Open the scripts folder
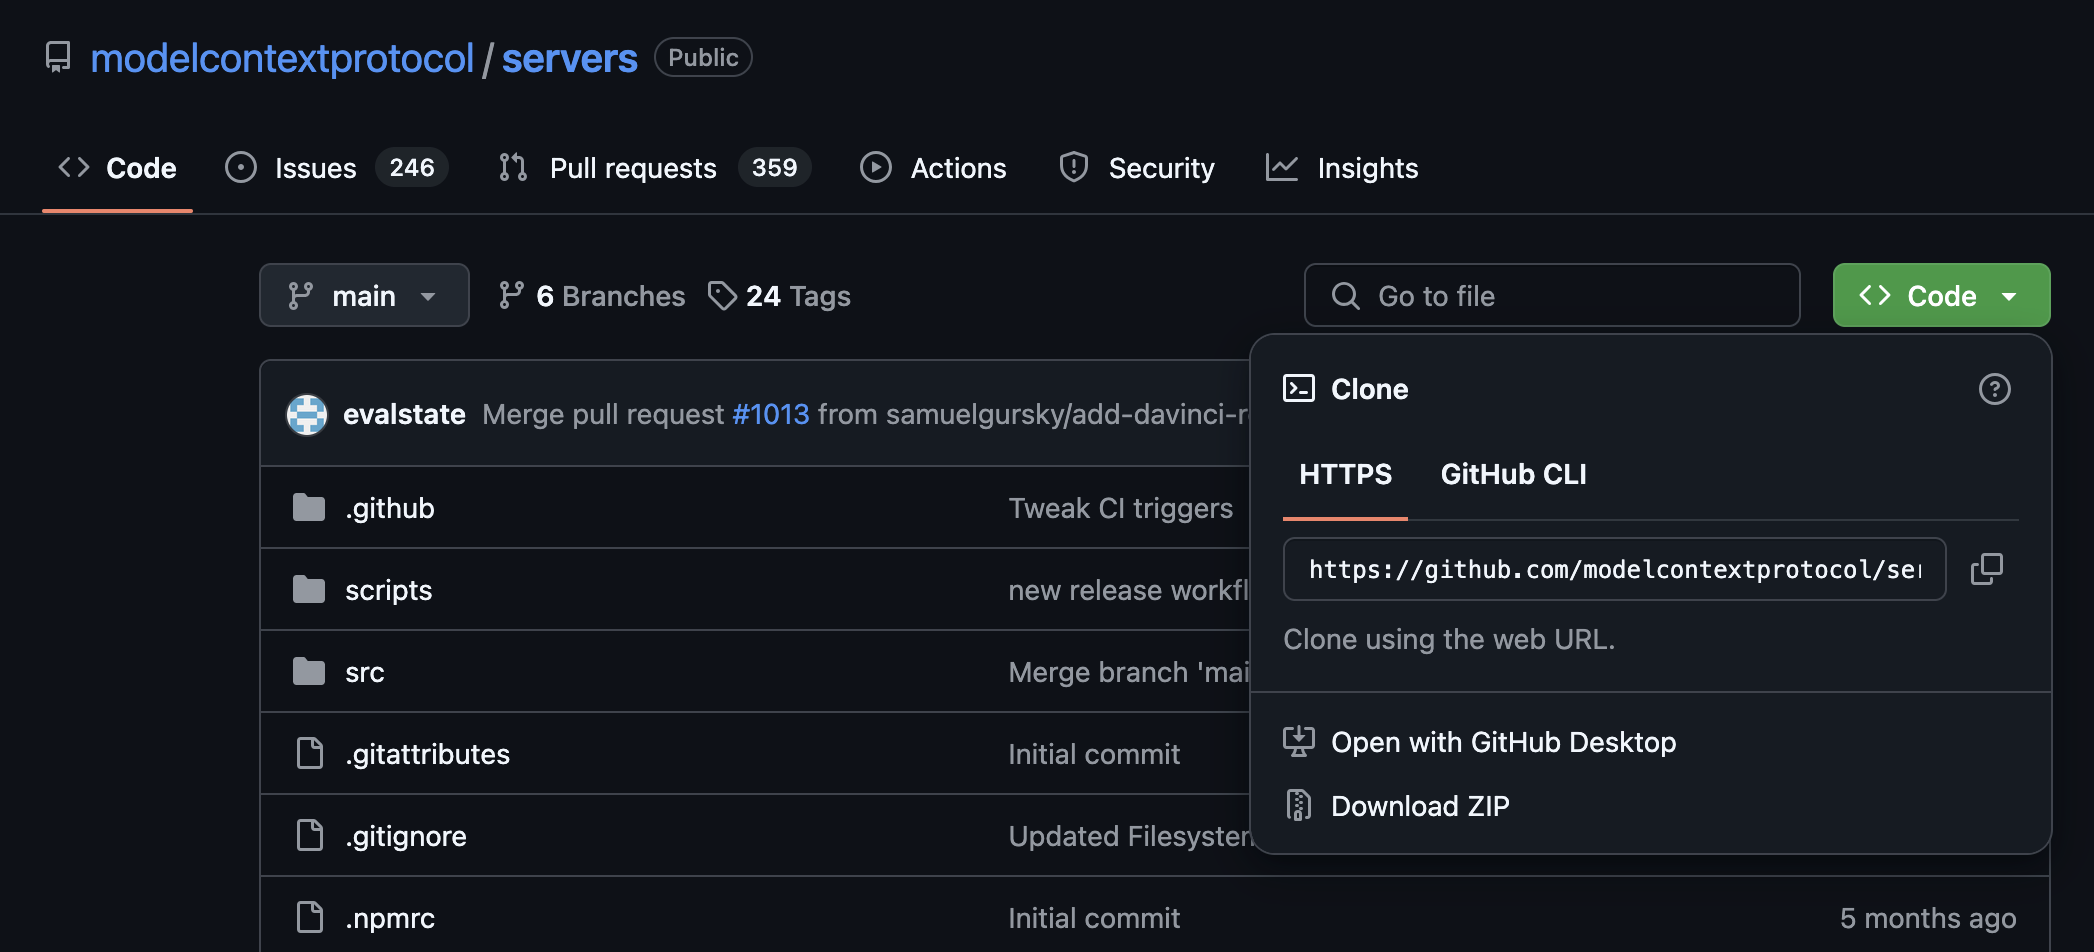 [388, 590]
